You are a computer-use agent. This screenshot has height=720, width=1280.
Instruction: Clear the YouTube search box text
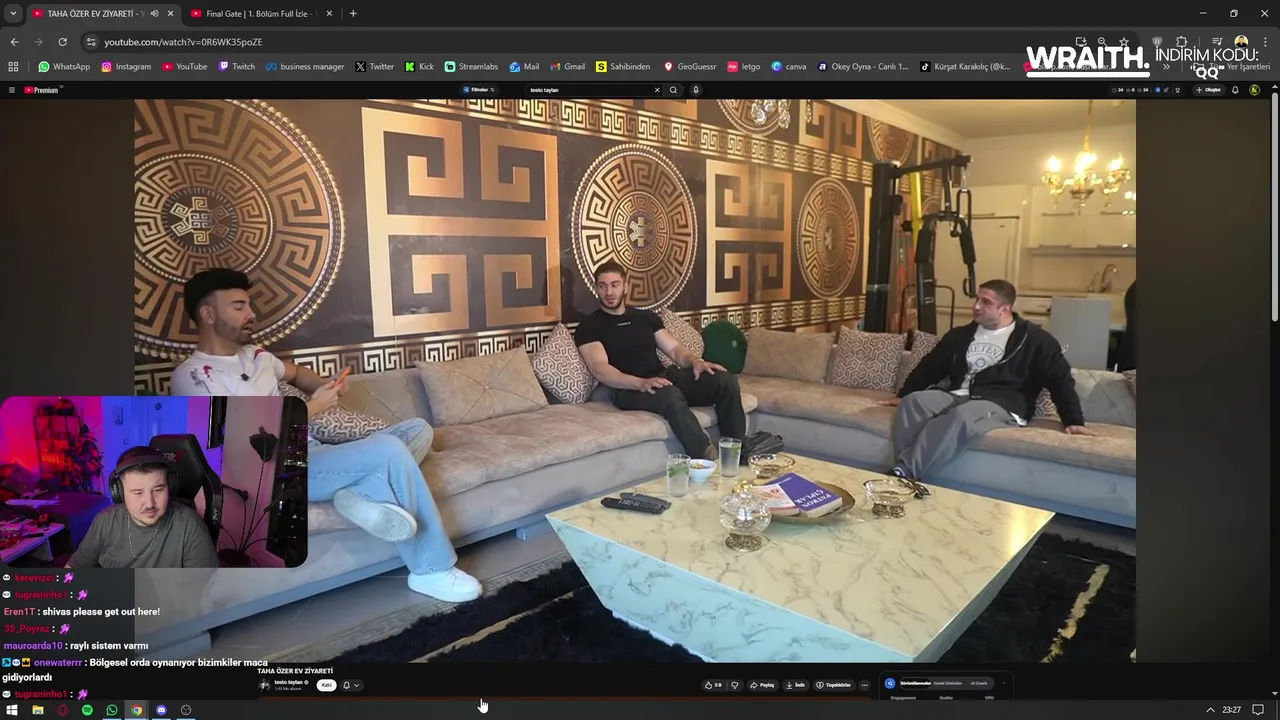click(x=657, y=90)
